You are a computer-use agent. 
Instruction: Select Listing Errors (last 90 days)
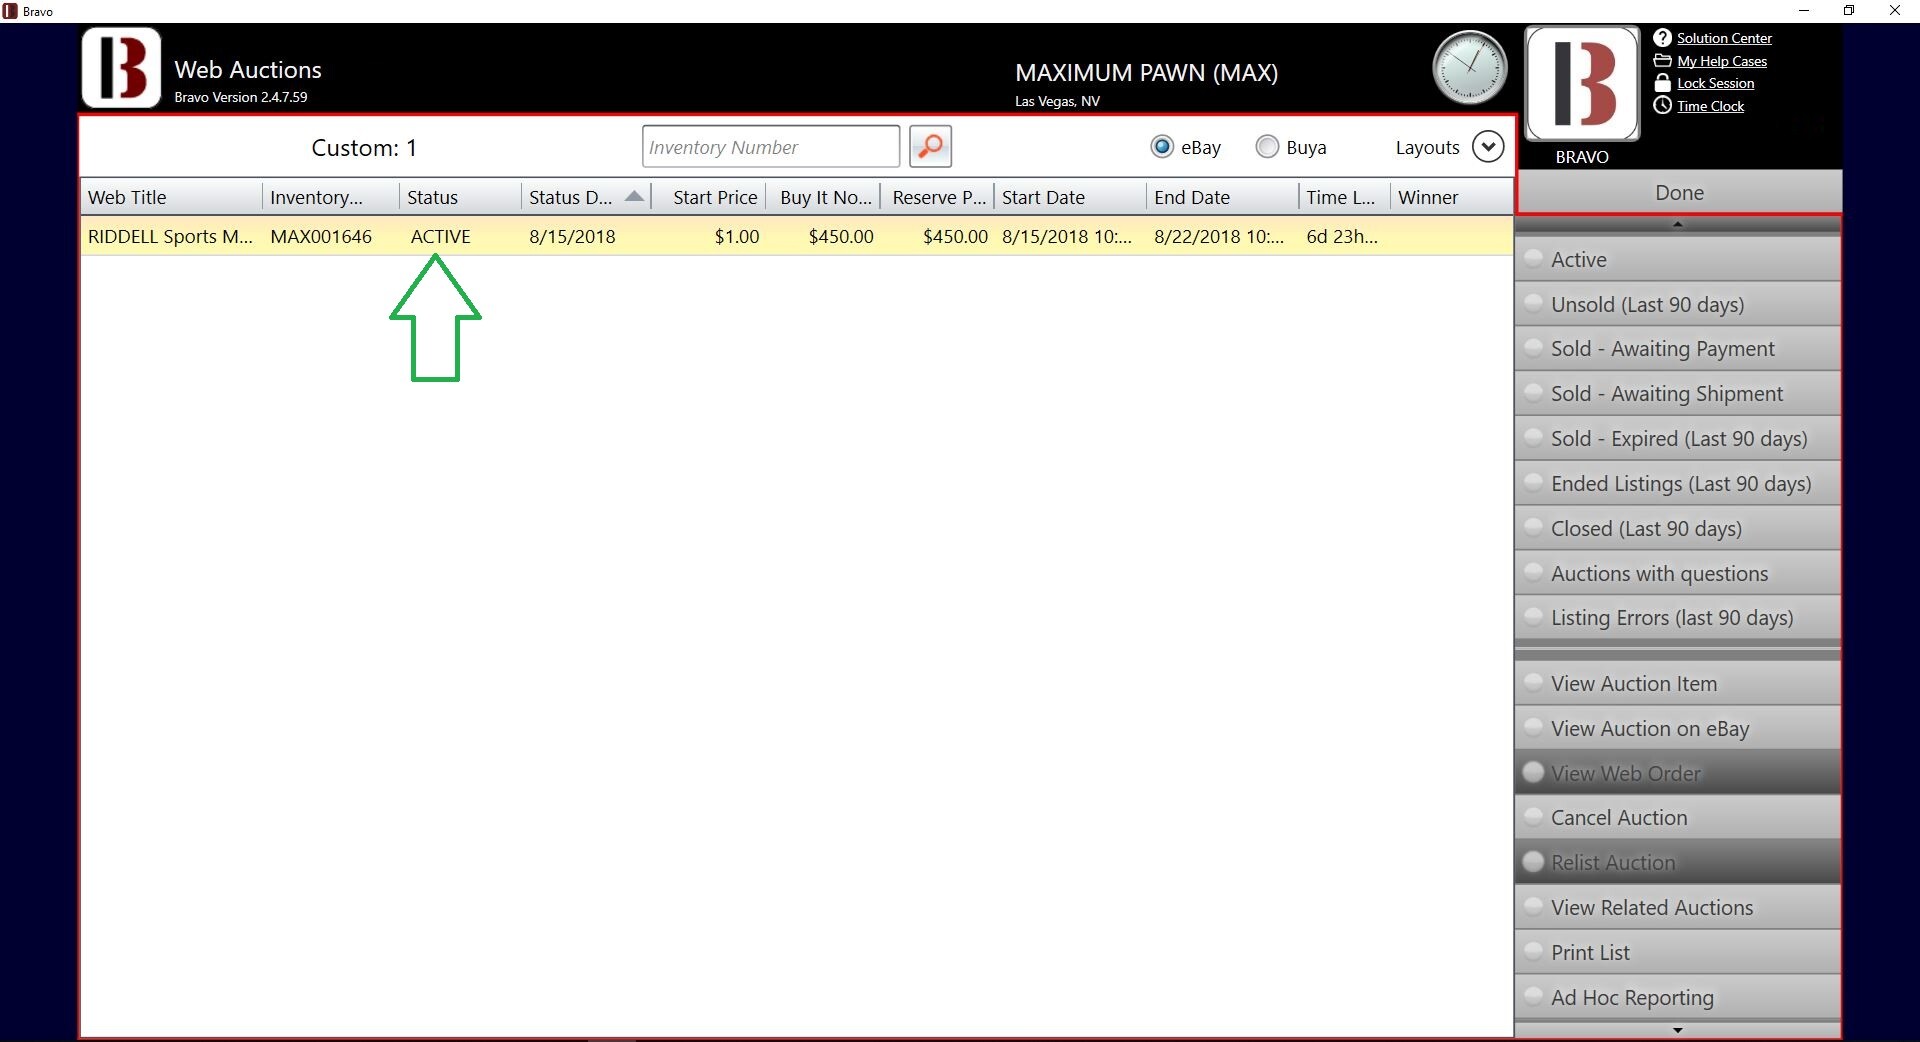(1678, 618)
